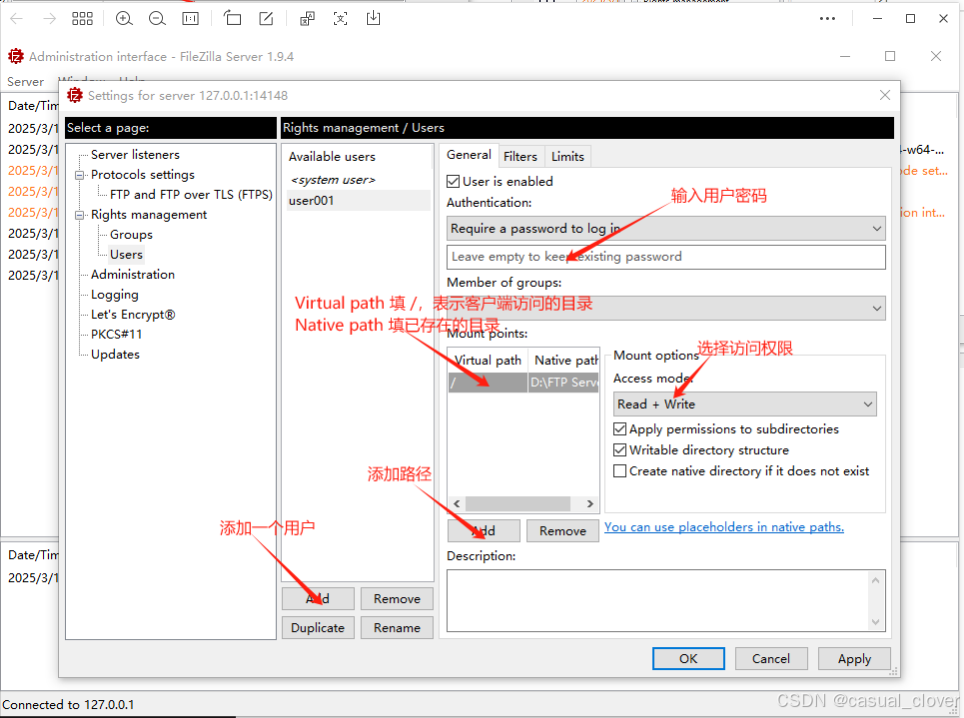
Task: Open the thumbnail grid view icon
Action: point(82,18)
